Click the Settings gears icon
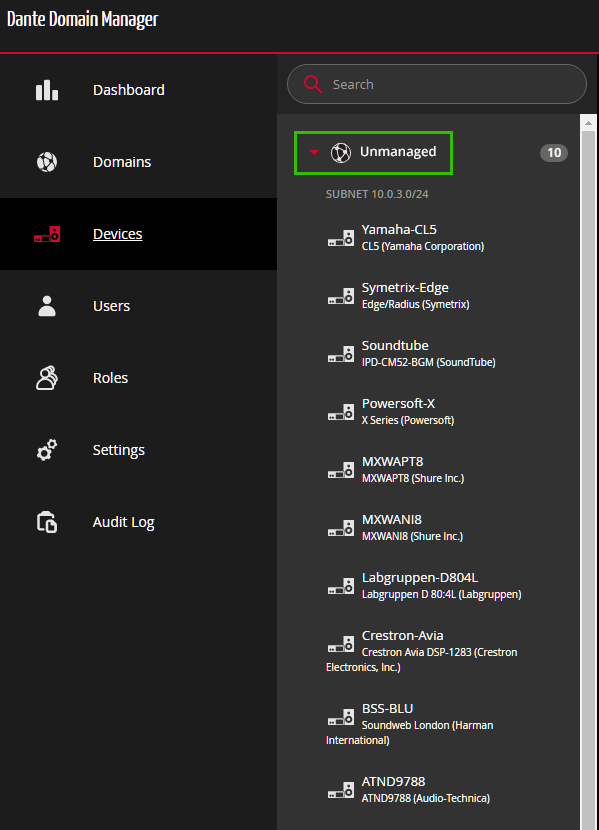The image size is (599, 830). pyautogui.click(x=47, y=450)
